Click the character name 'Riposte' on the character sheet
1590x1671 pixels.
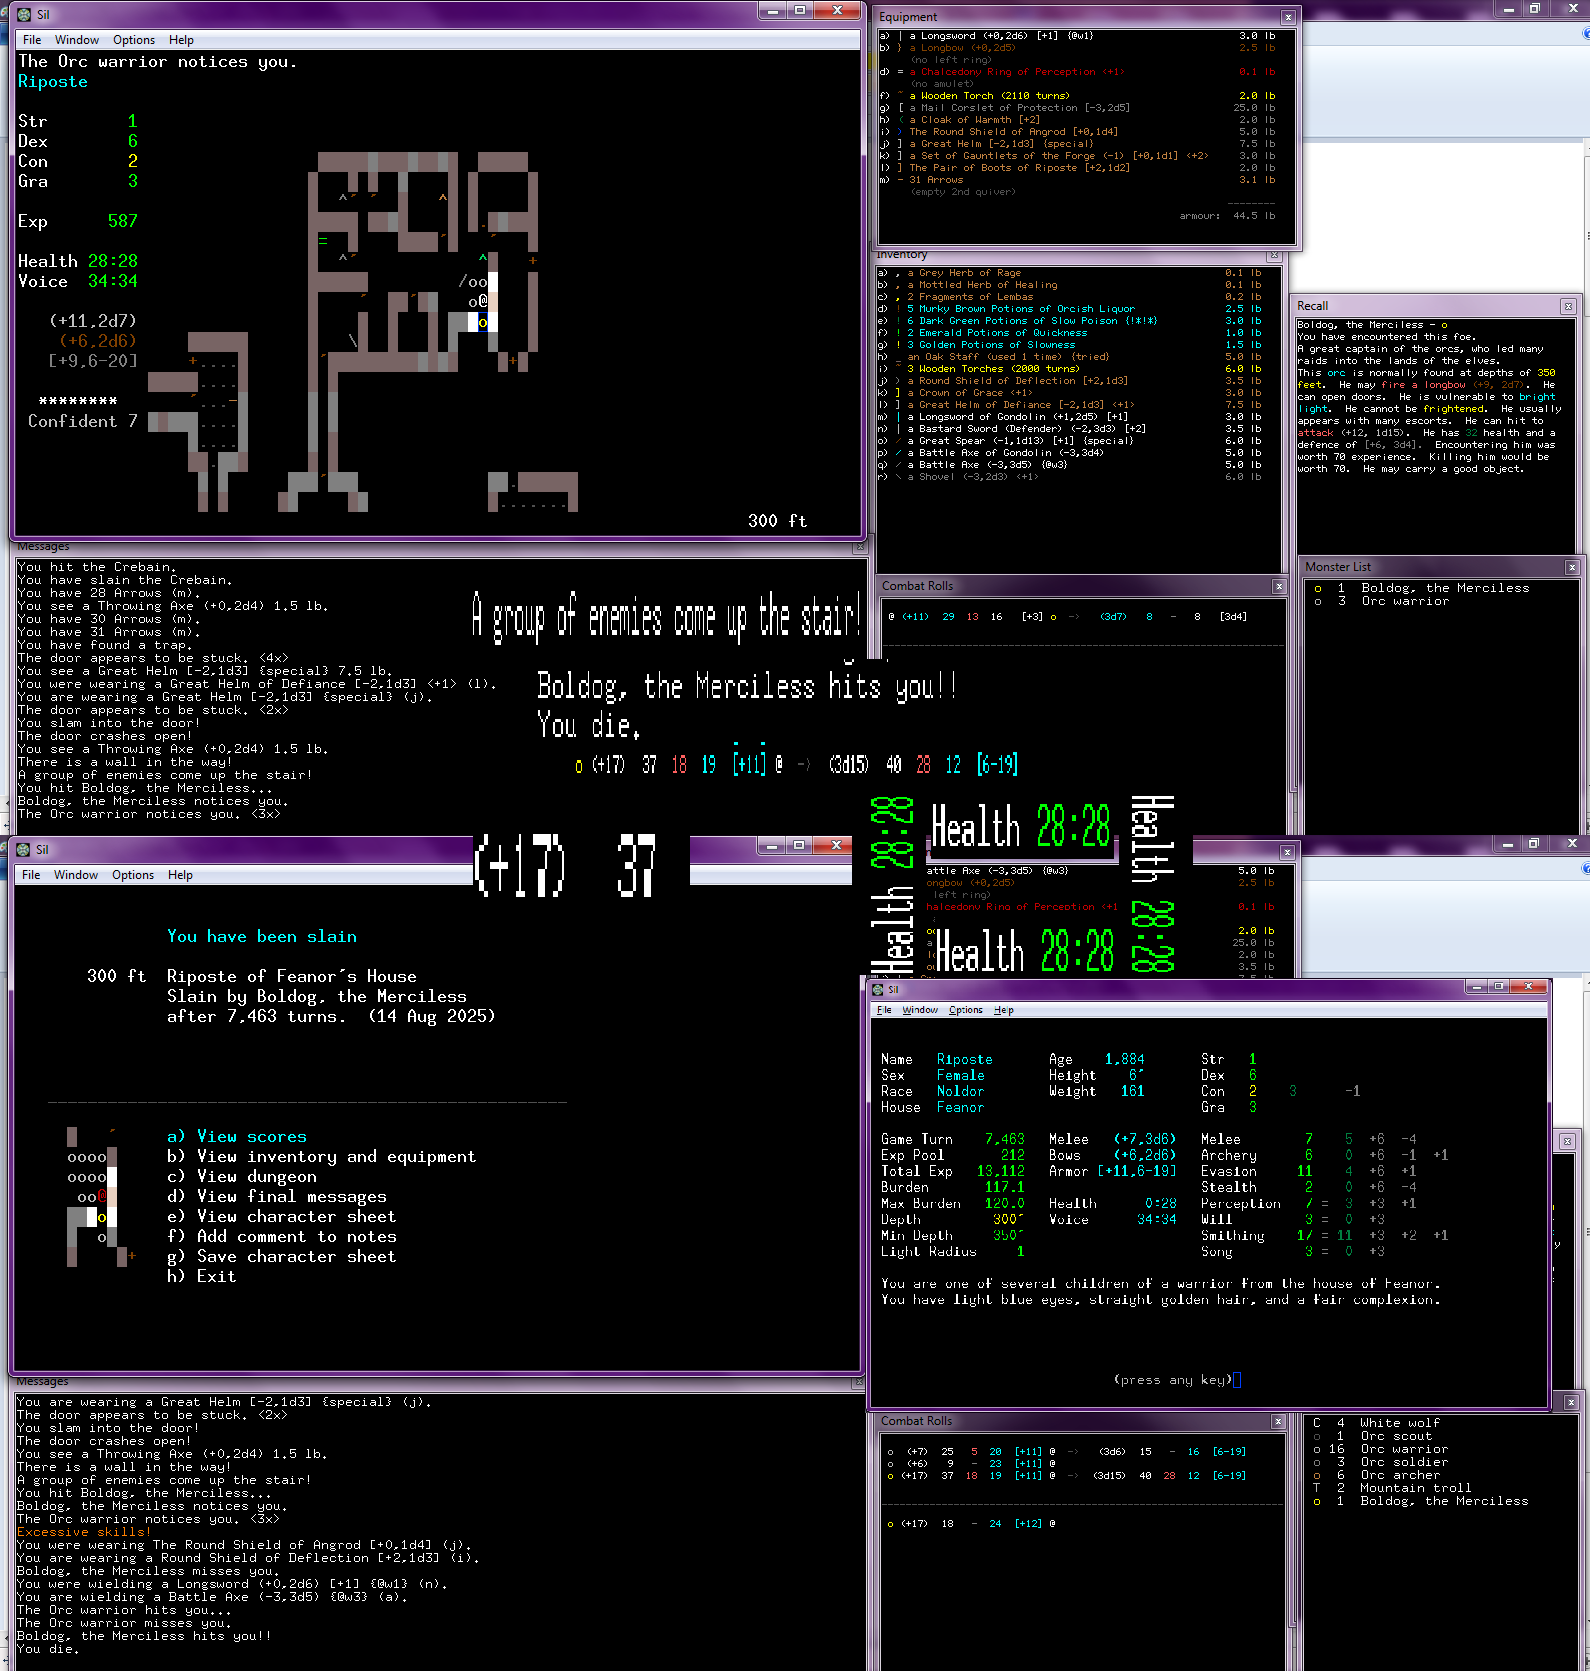coord(964,1059)
